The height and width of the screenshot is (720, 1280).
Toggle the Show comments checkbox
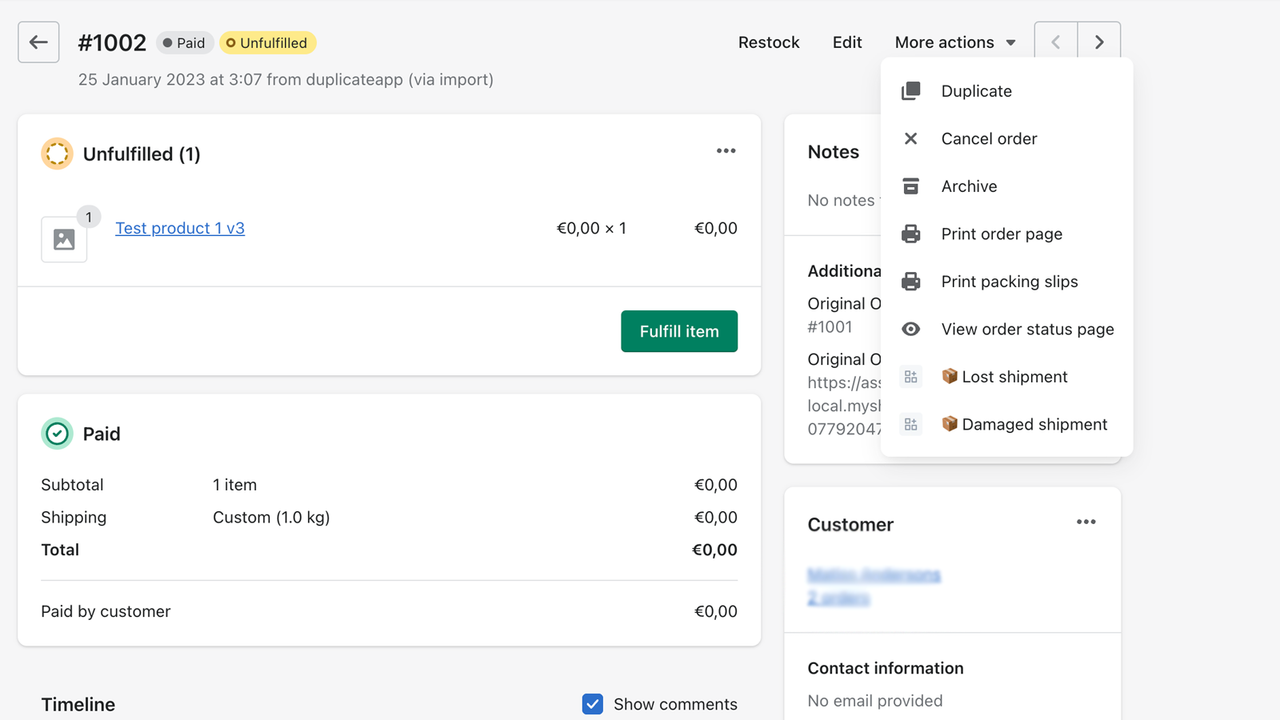tap(593, 704)
